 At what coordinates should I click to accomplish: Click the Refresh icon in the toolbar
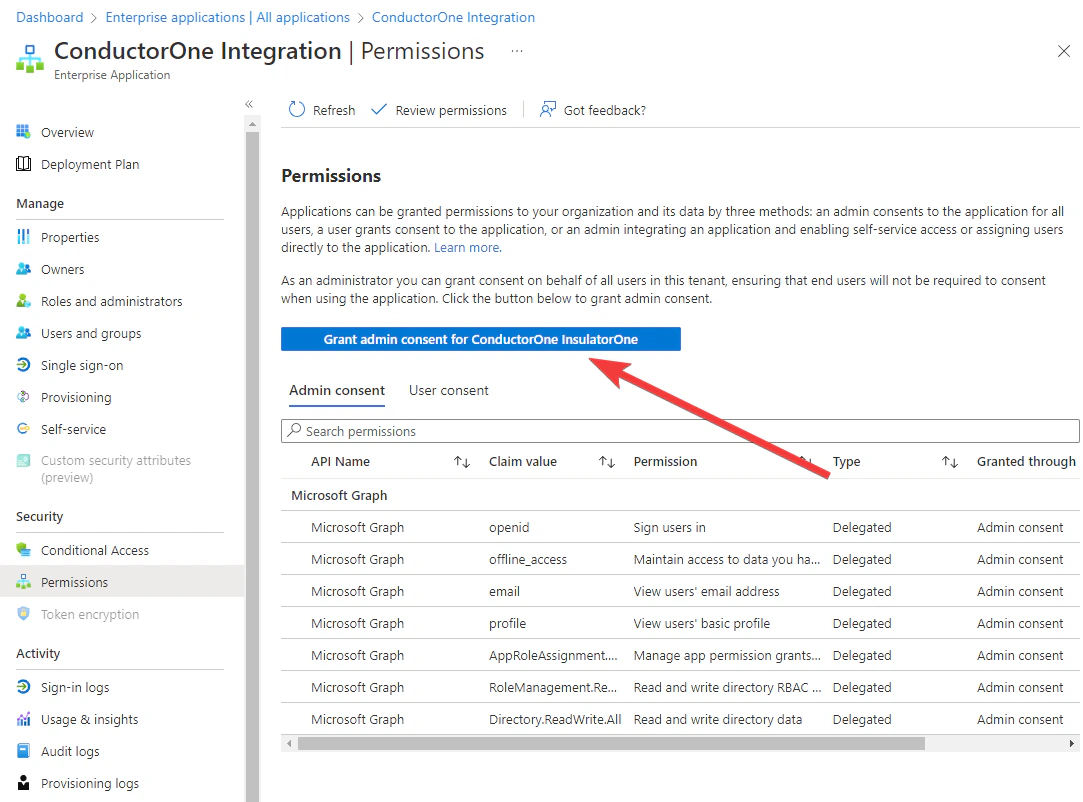click(x=297, y=109)
